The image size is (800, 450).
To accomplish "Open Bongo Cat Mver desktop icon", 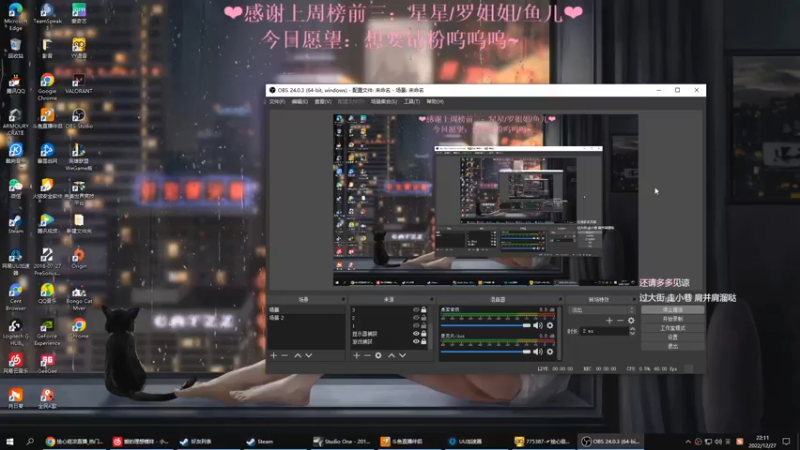I will coord(79,297).
